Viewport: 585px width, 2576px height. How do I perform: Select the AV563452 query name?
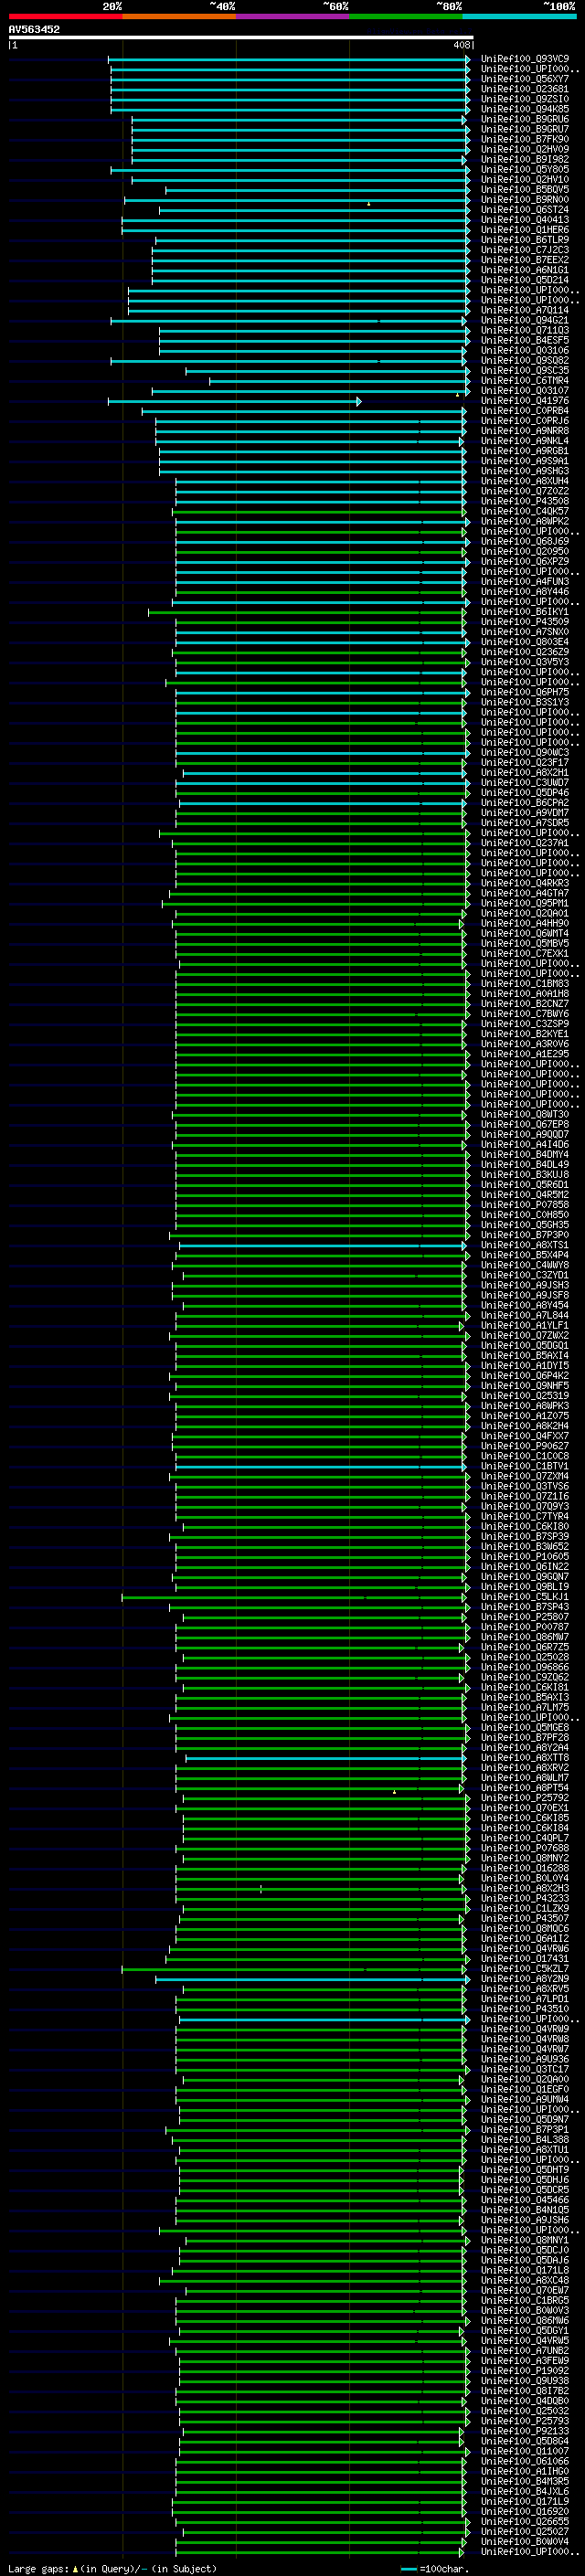tap(34, 29)
